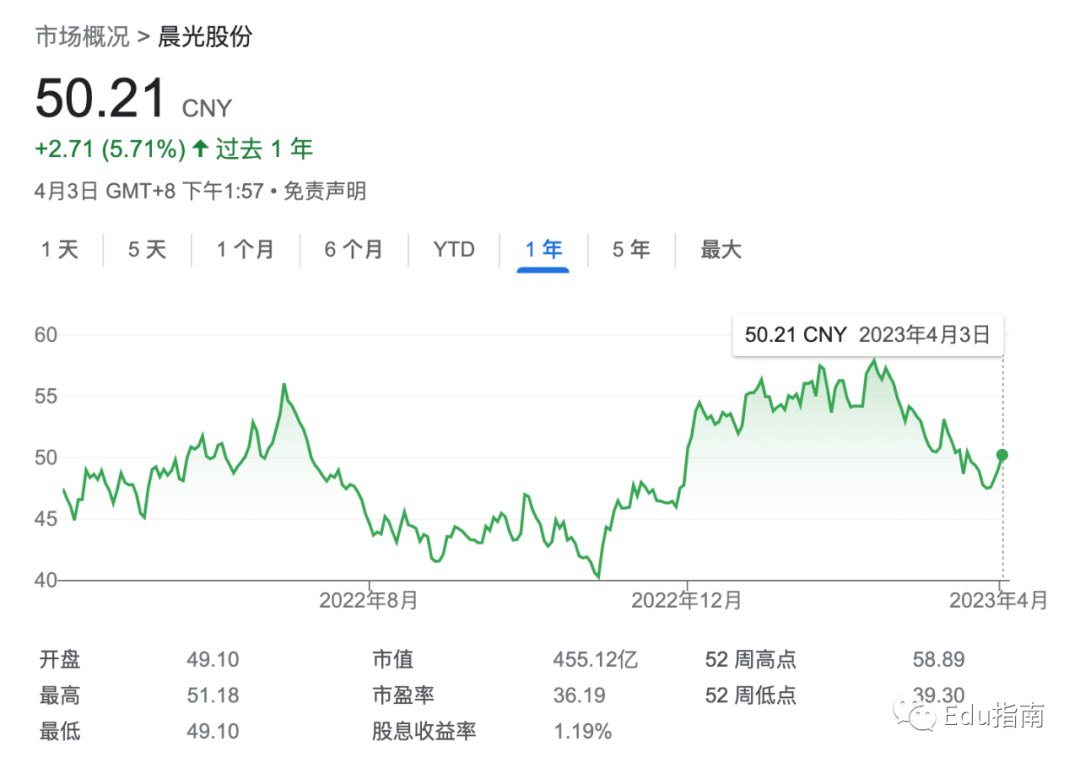1080x763 pixels.
Task: Click the 最高 value 51.18
Action: pos(213,696)
